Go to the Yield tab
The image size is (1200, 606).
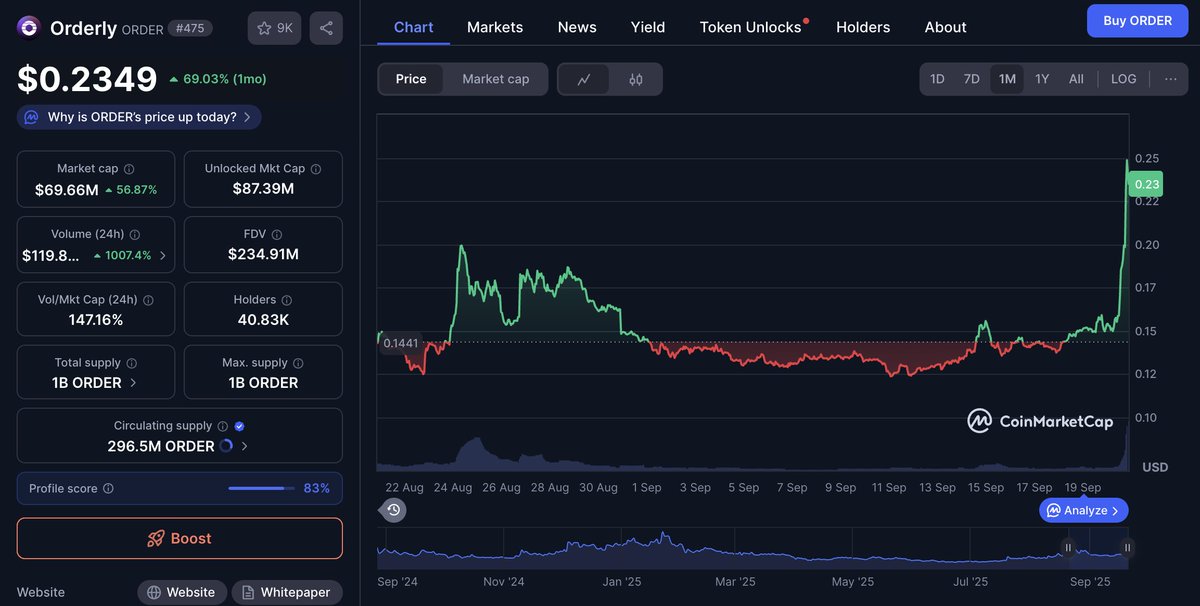tap(648, 27)
